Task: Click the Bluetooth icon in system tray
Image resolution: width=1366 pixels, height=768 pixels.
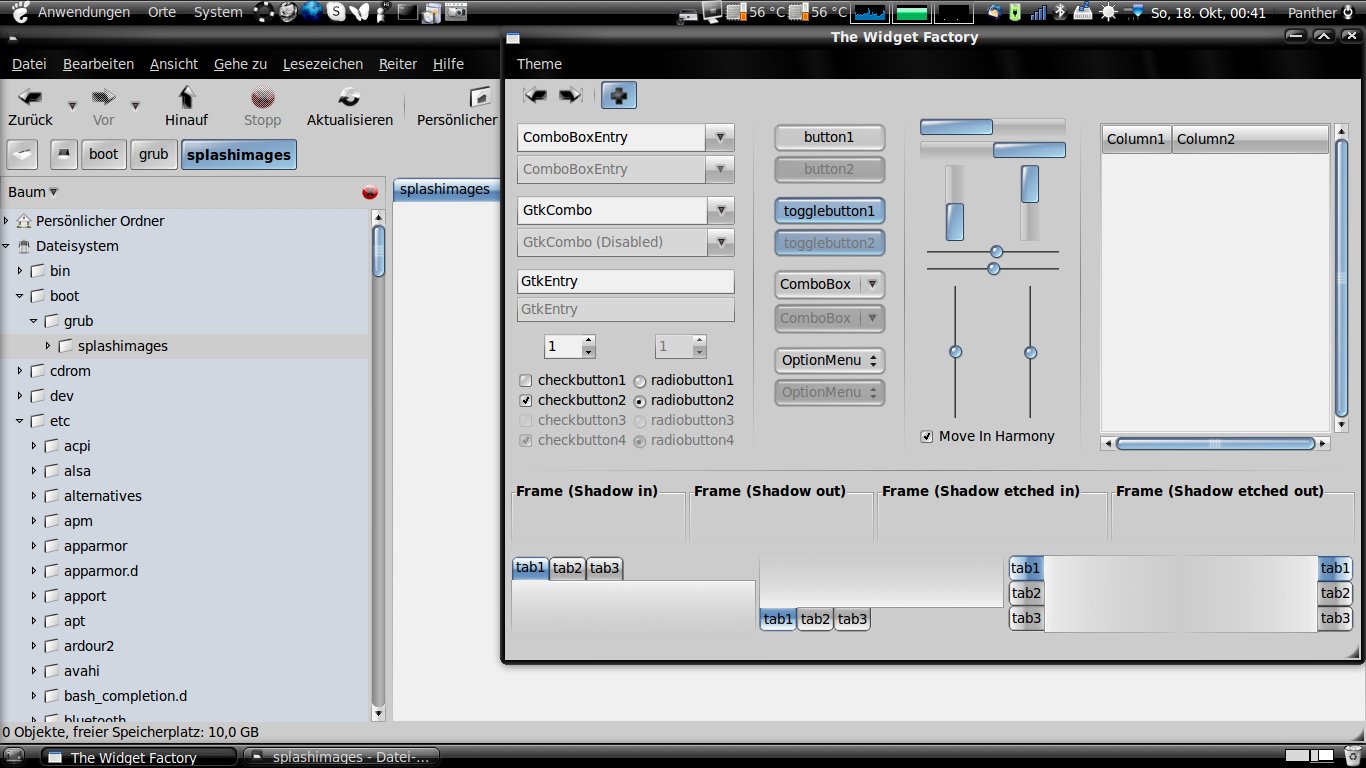Action: [x=1061, y=13]
